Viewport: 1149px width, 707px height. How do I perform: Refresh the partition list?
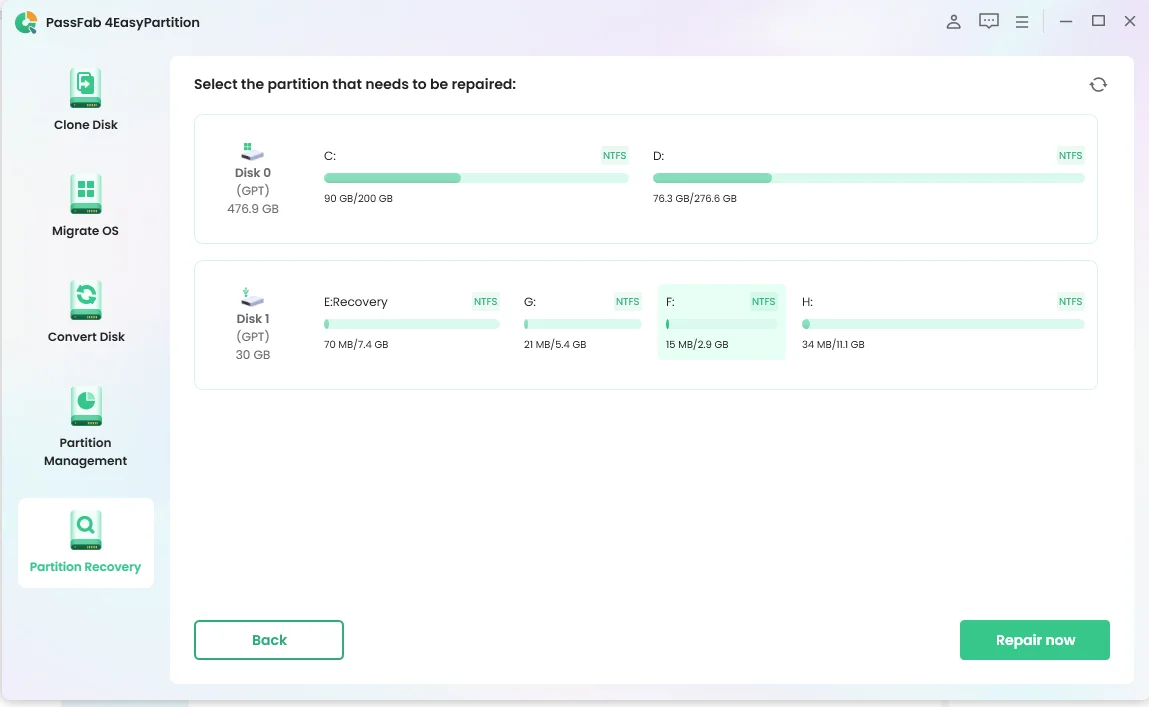pyautogui.click(x=1098, y=85)
